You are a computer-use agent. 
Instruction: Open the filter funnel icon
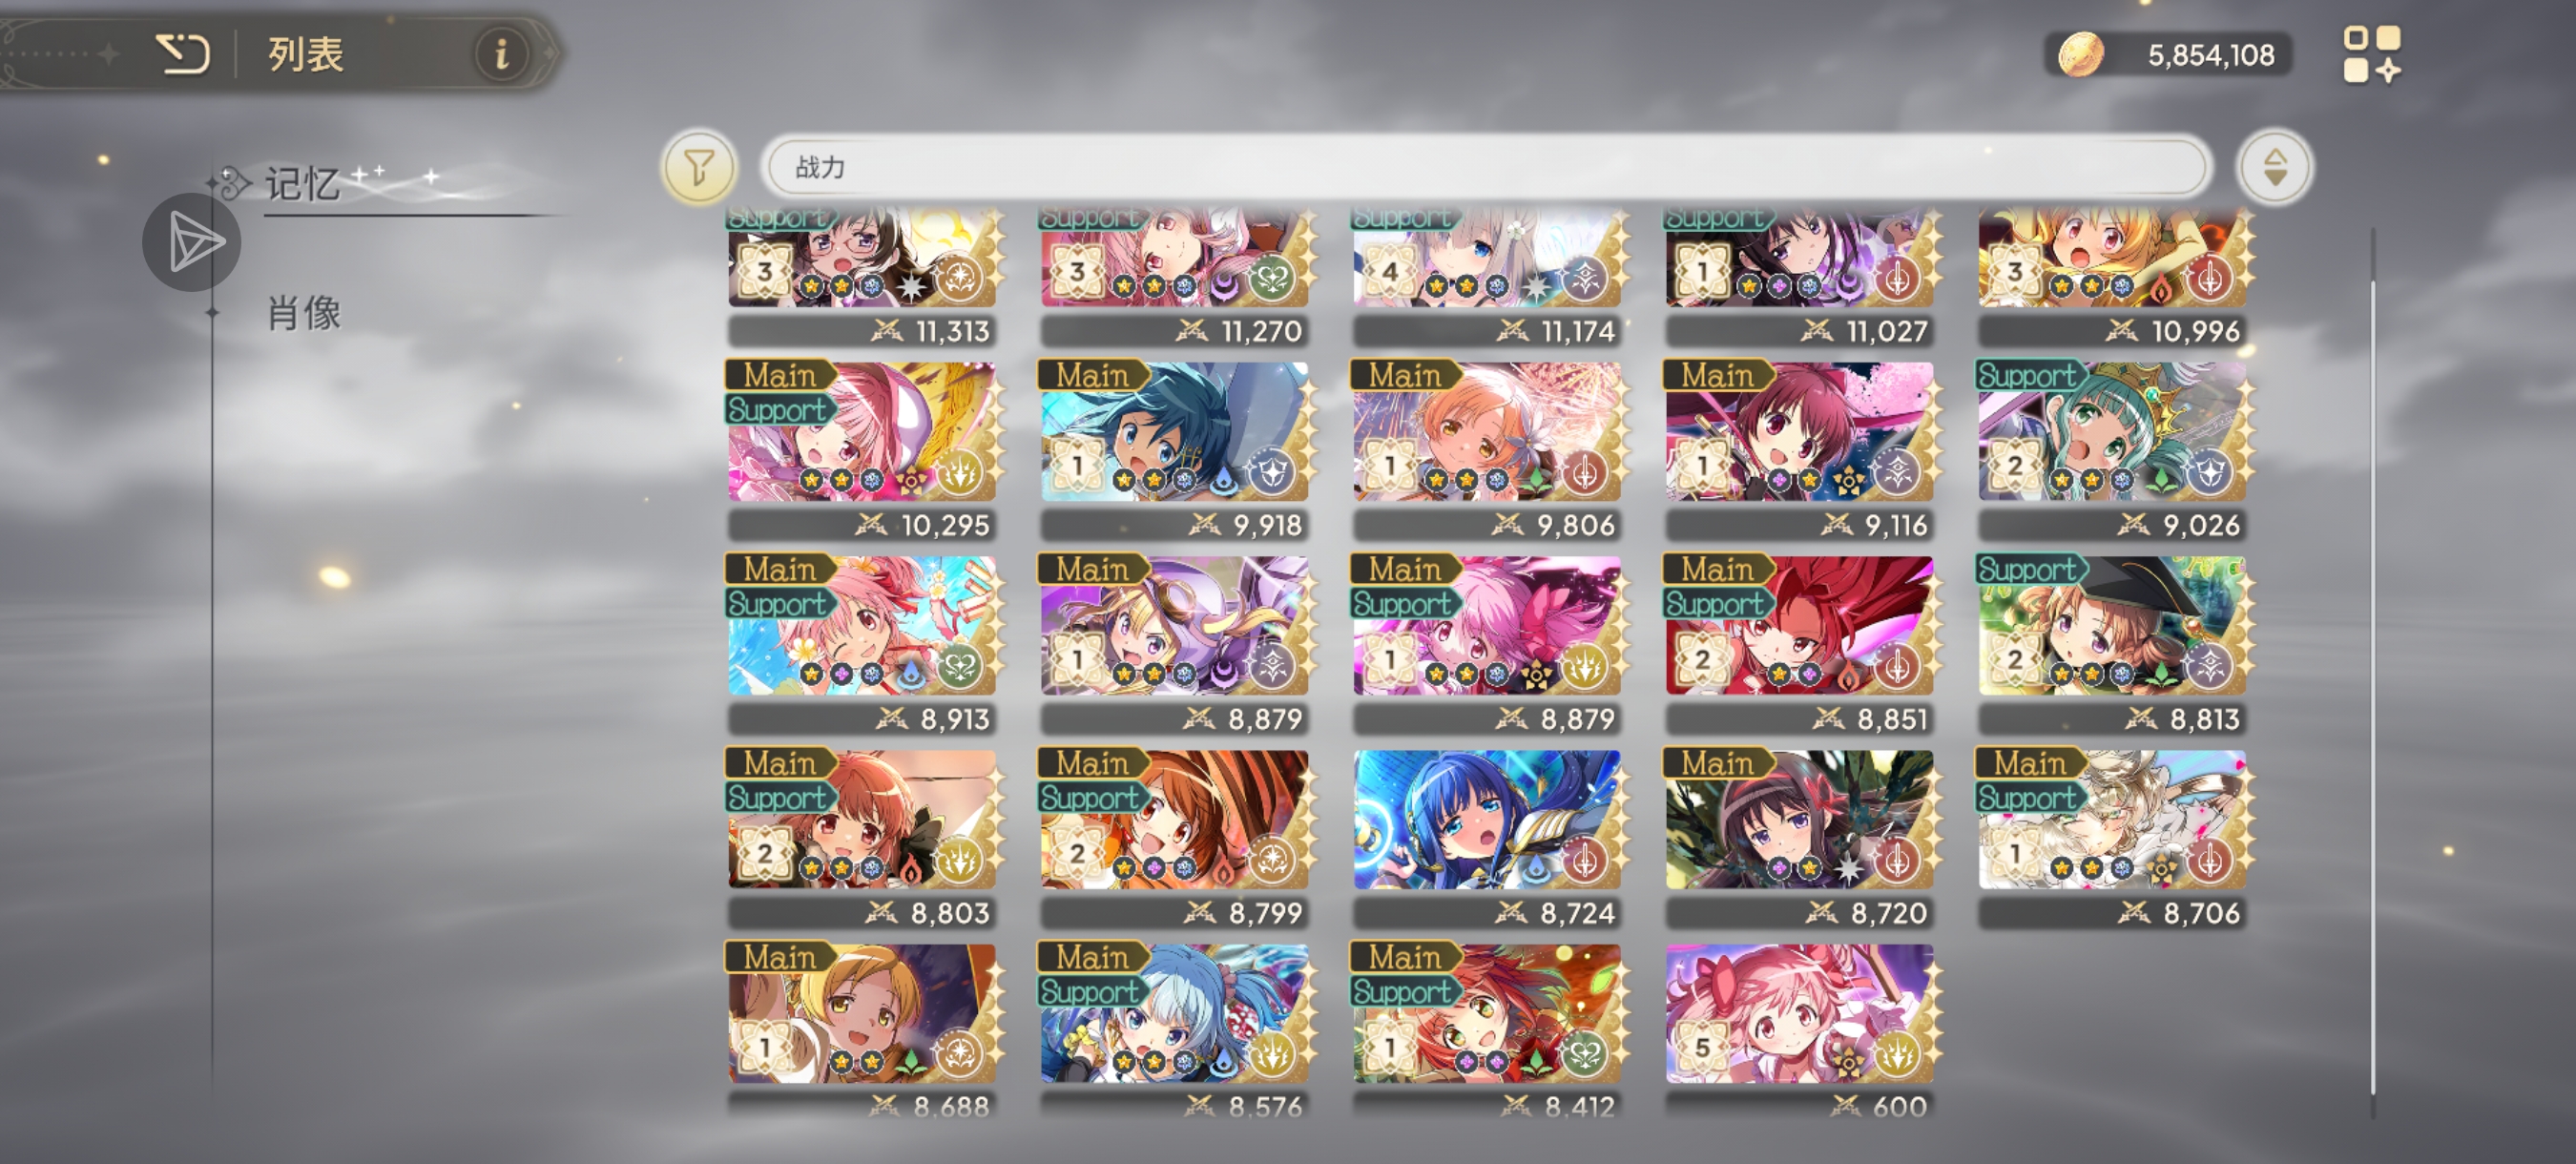[699, 167]
